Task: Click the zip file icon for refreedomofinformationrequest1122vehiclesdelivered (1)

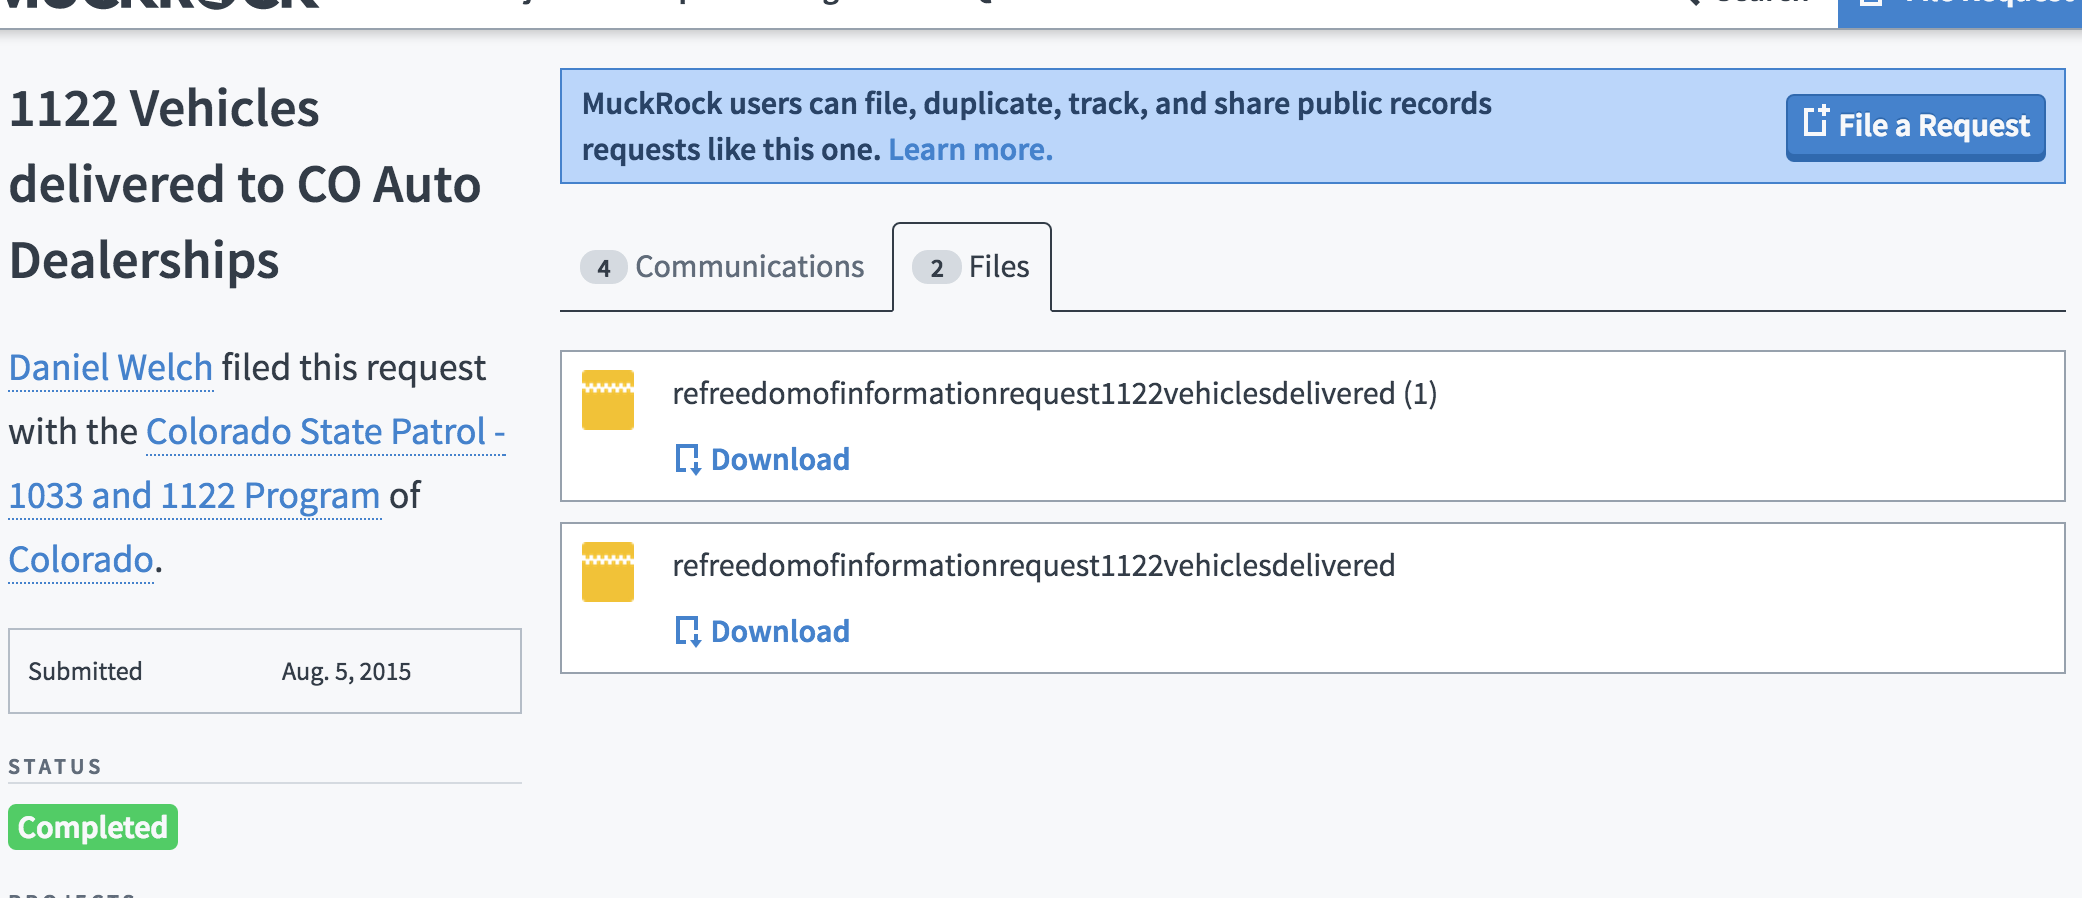Action: 608,400
